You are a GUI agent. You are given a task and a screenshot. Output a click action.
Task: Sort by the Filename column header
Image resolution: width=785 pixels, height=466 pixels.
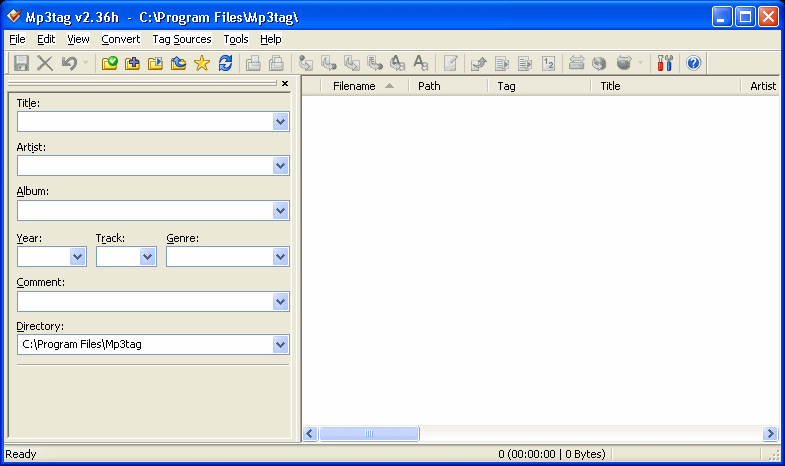365,86
